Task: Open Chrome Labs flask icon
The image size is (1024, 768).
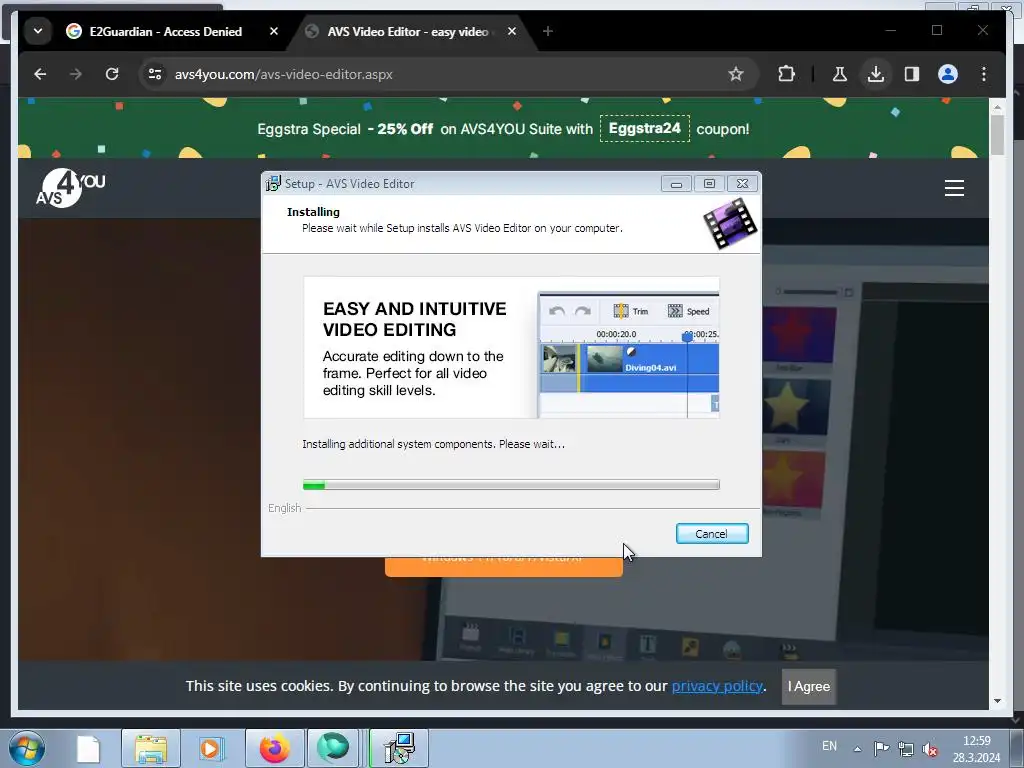Action: 840,74
